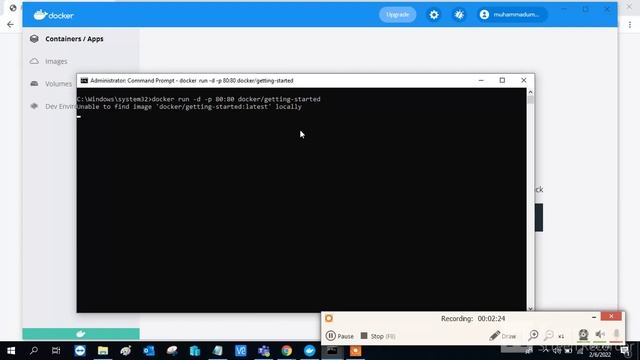The height and width of the screenshot is (360, 640).
Task: Toggle the recorder webcam capture
Action: [583, 335]
